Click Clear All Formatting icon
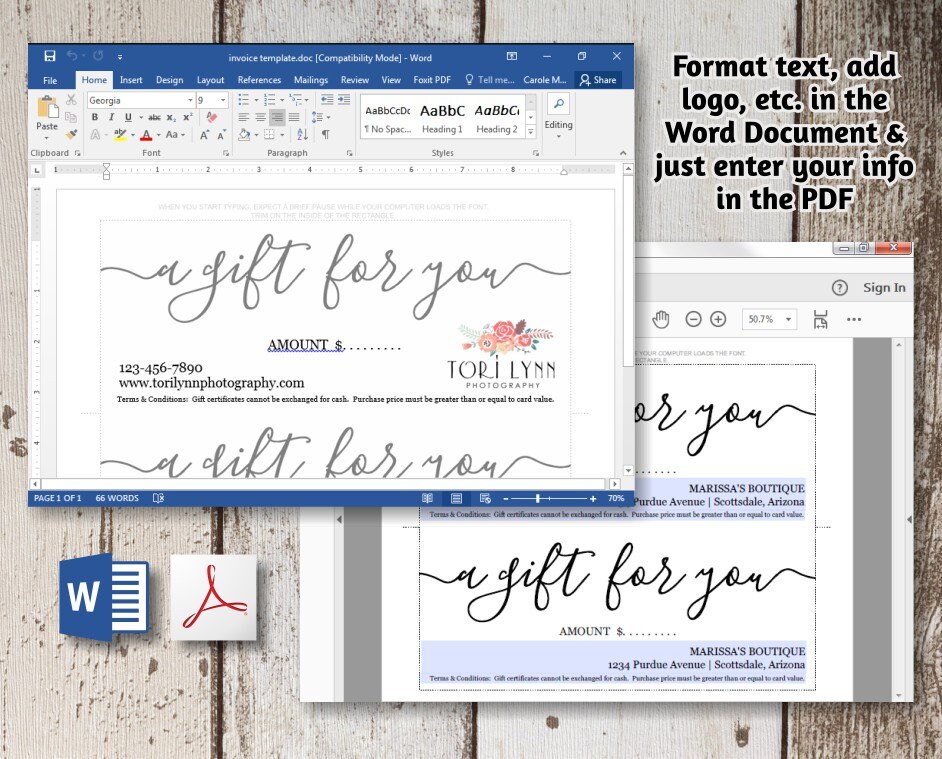The height and width of the screenshot is (759, 942). click(211, 118)
